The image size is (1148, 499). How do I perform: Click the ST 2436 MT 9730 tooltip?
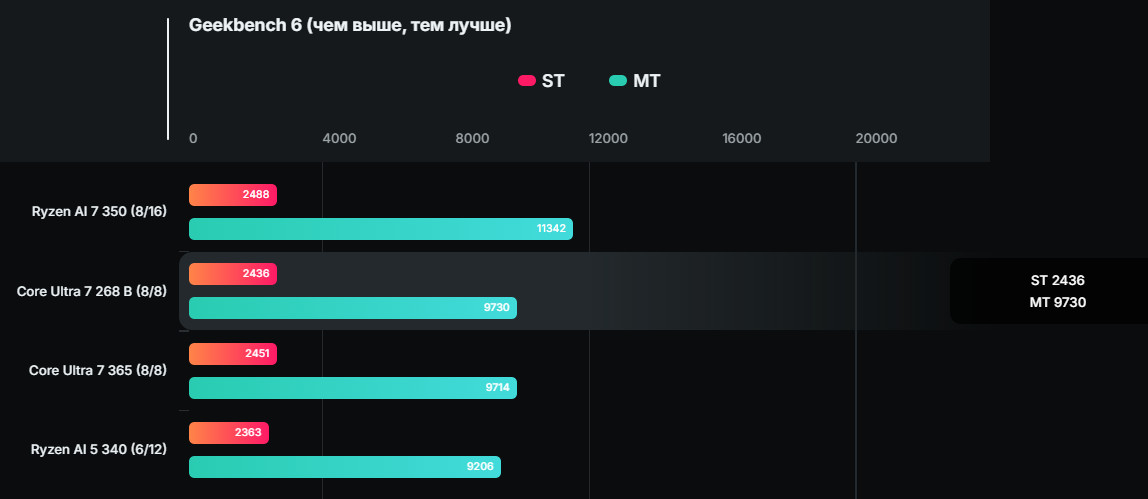[x=1056, y=291]
